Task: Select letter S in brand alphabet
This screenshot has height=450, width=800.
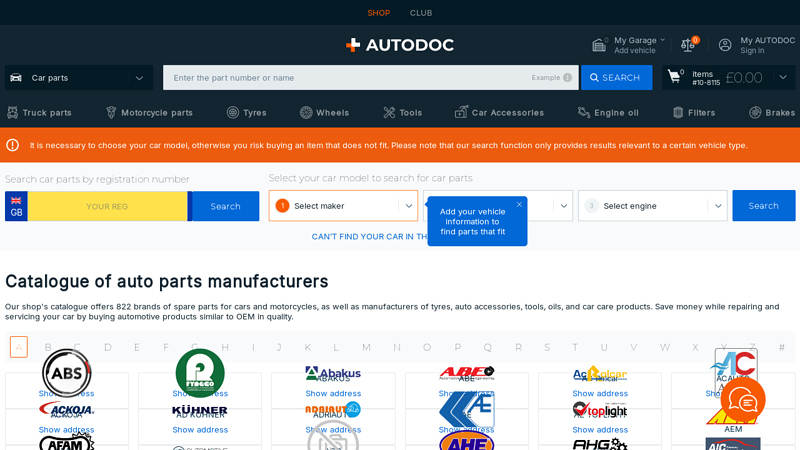Action: click(547, 347)
